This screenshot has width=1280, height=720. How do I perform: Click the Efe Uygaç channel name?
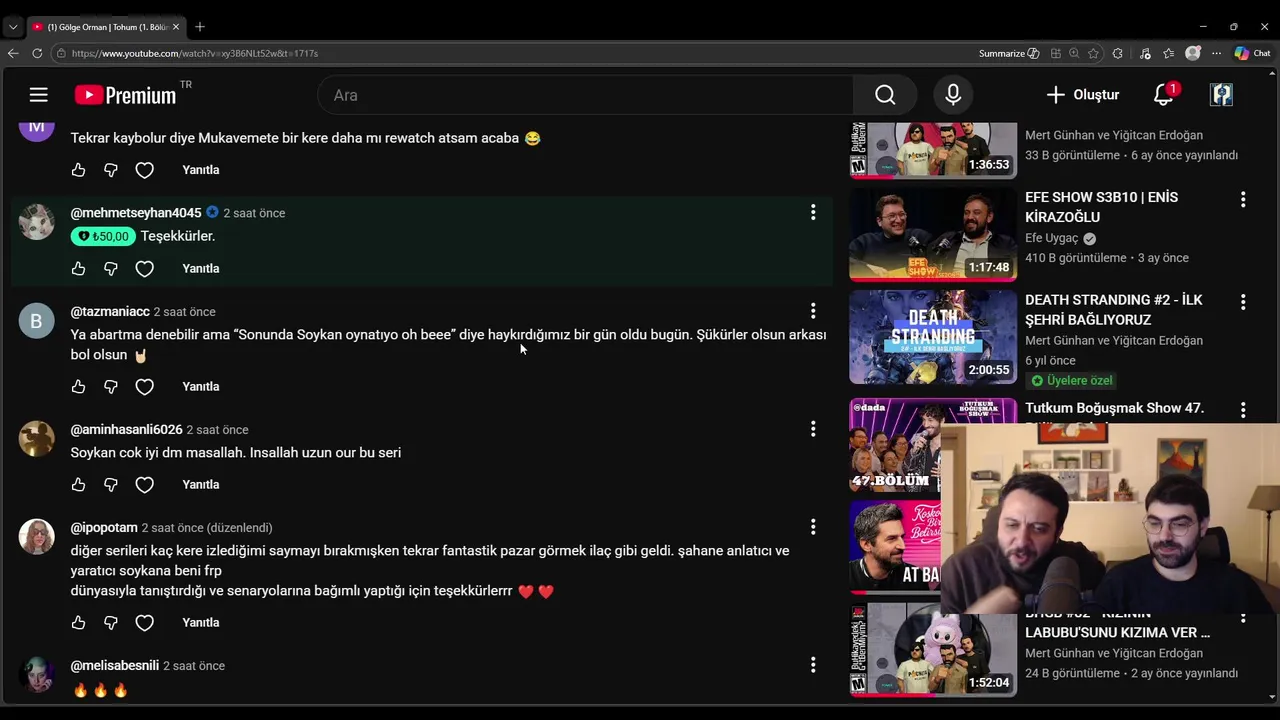(x=1051, y=238)
